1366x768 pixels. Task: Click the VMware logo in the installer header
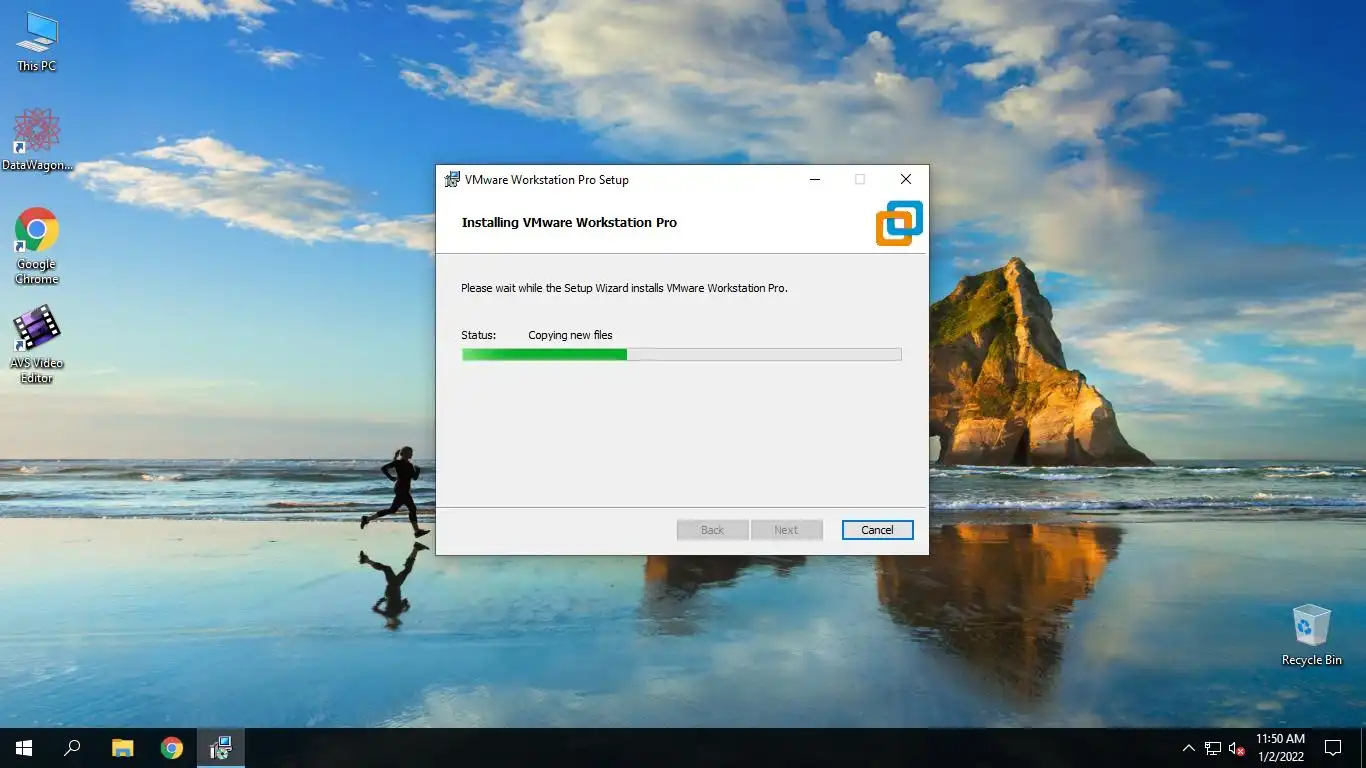tap(899, 223)
